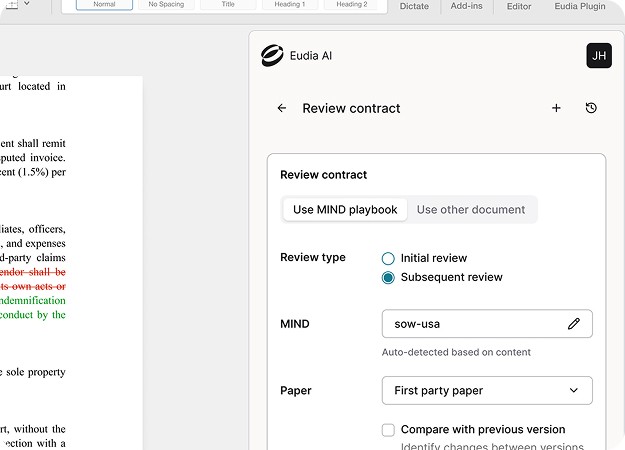Click the sow-usa MIND input field

click(x=487, y=324)
